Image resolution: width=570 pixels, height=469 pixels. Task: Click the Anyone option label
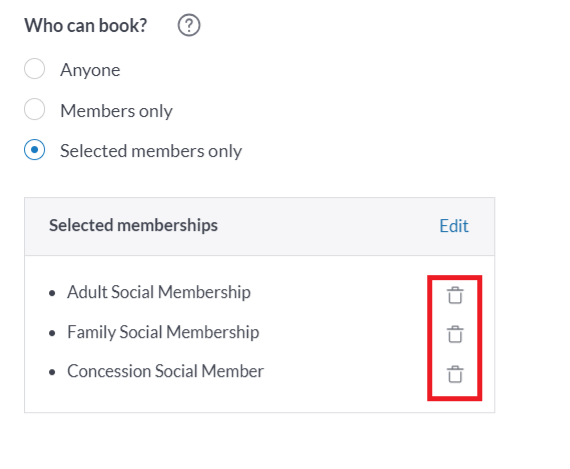(x=90, y=70)
